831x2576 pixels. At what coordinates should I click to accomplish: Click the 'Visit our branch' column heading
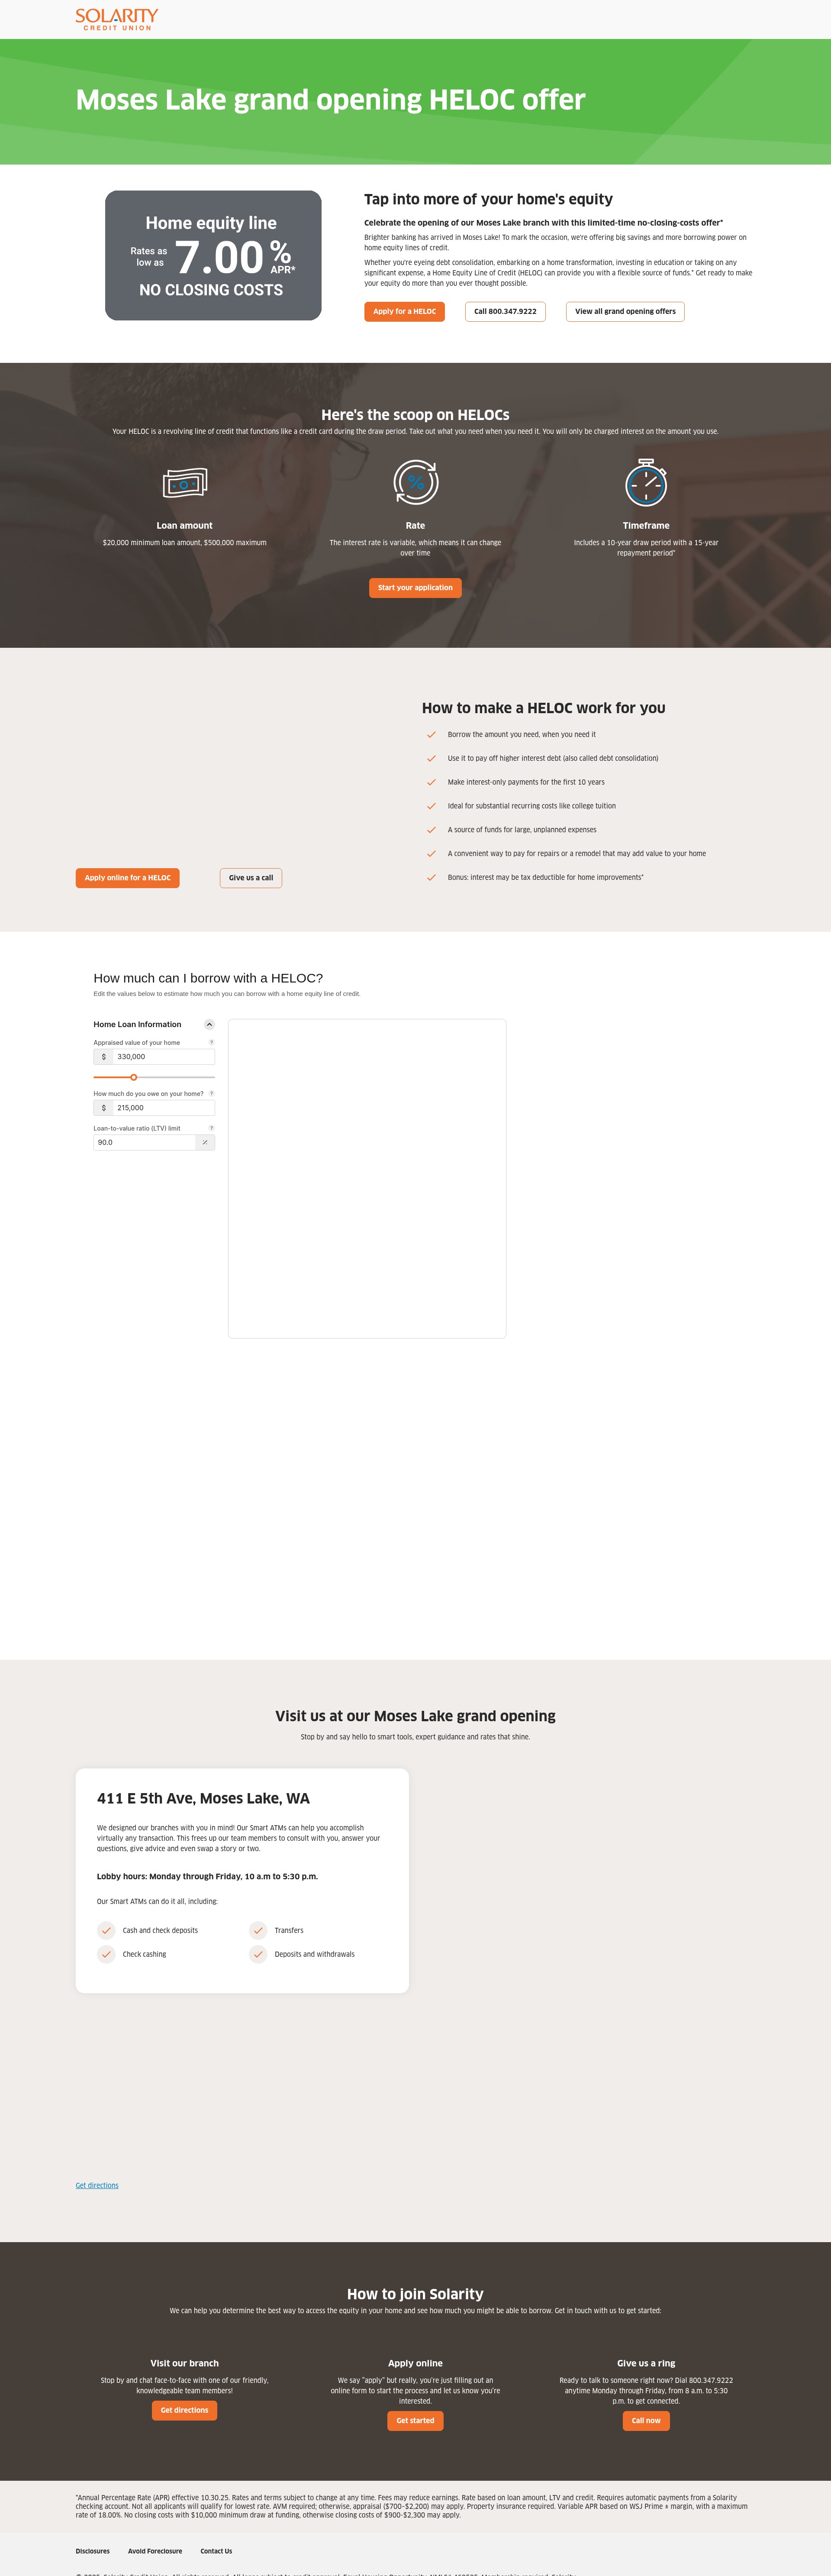click(184, 2363)
